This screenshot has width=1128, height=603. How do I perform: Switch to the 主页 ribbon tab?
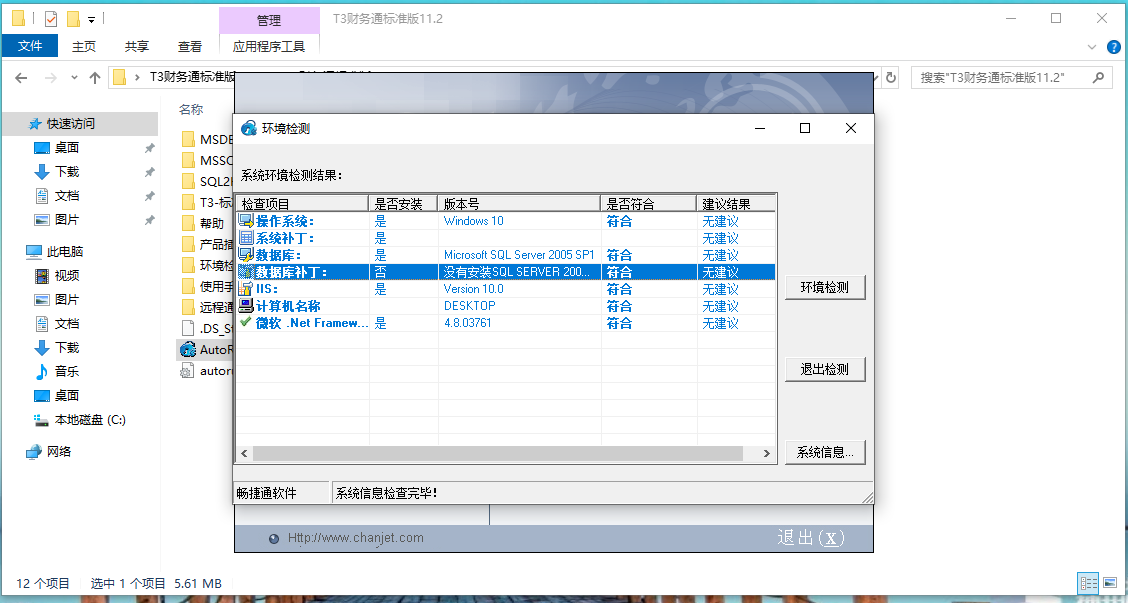pyautogui.click(x=83, y=46)
